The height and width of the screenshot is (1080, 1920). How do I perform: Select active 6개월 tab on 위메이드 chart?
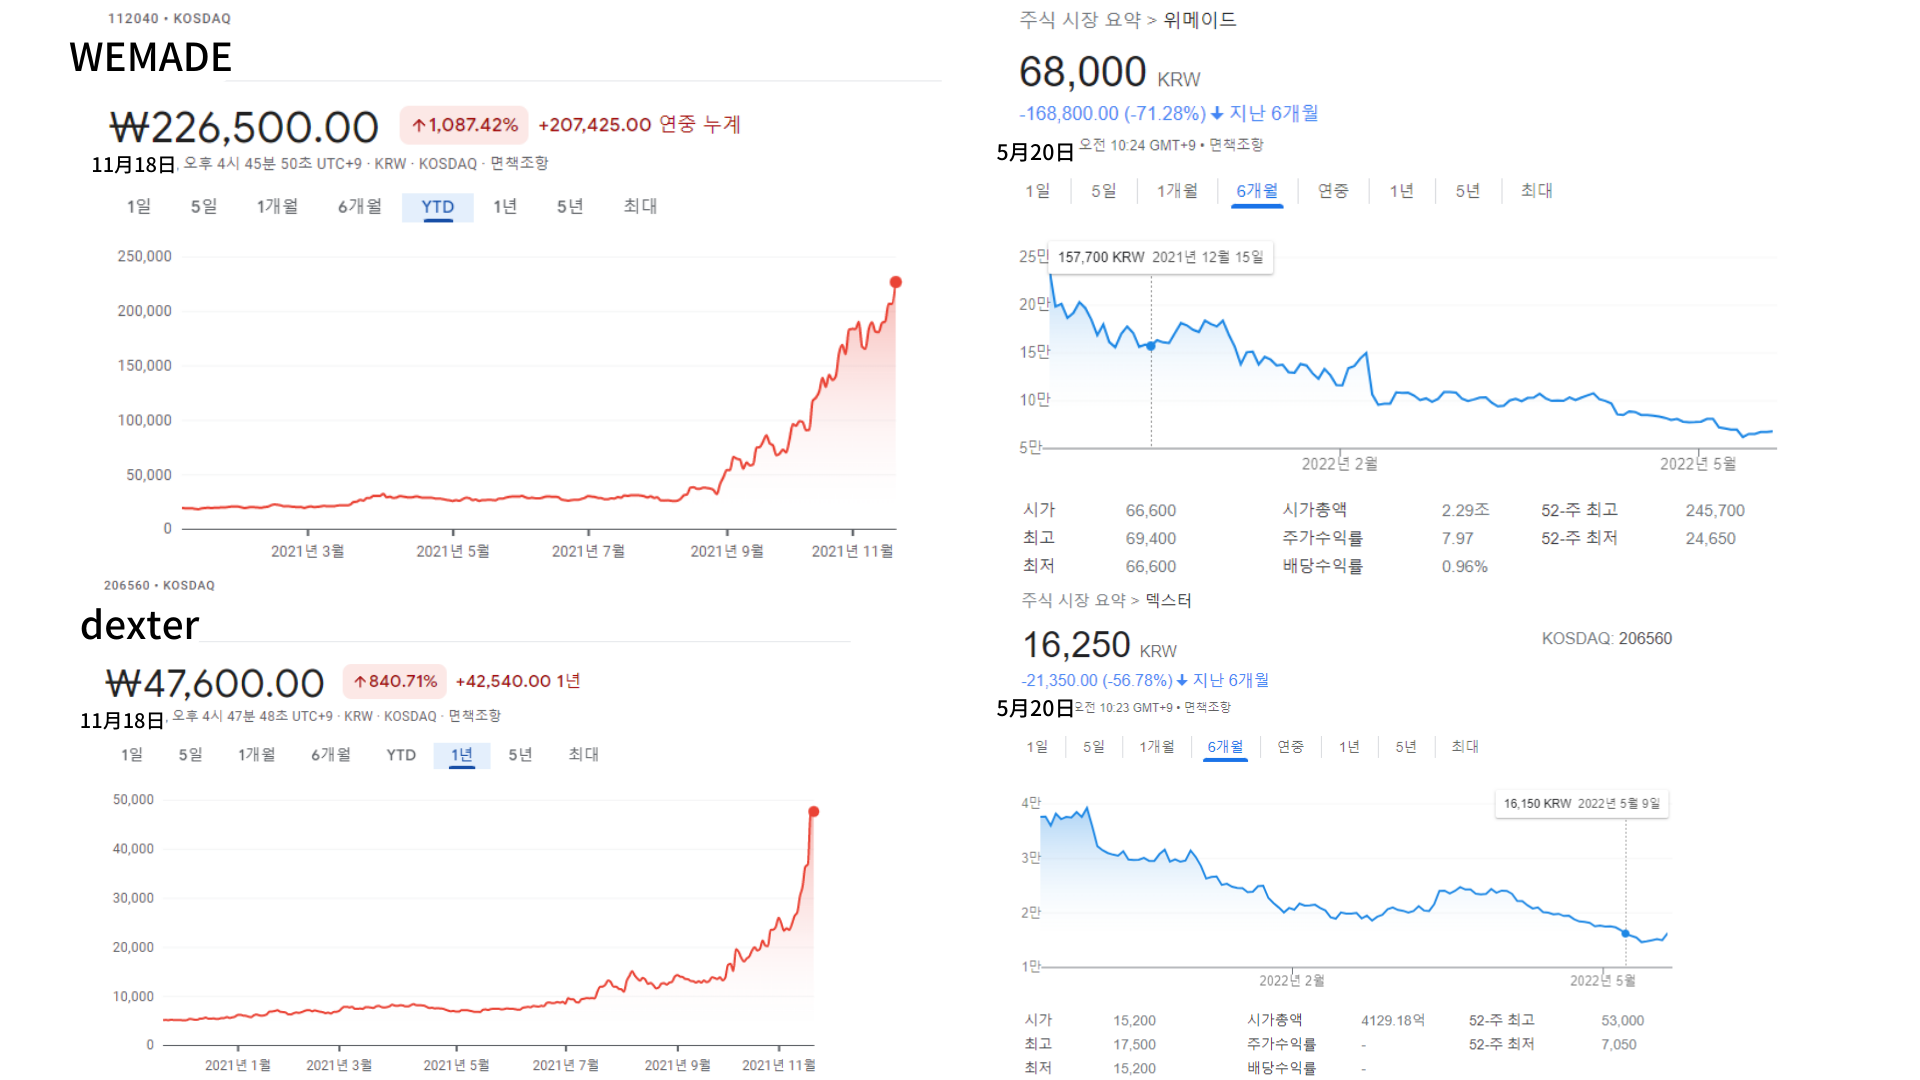[x=1257, y=191]
